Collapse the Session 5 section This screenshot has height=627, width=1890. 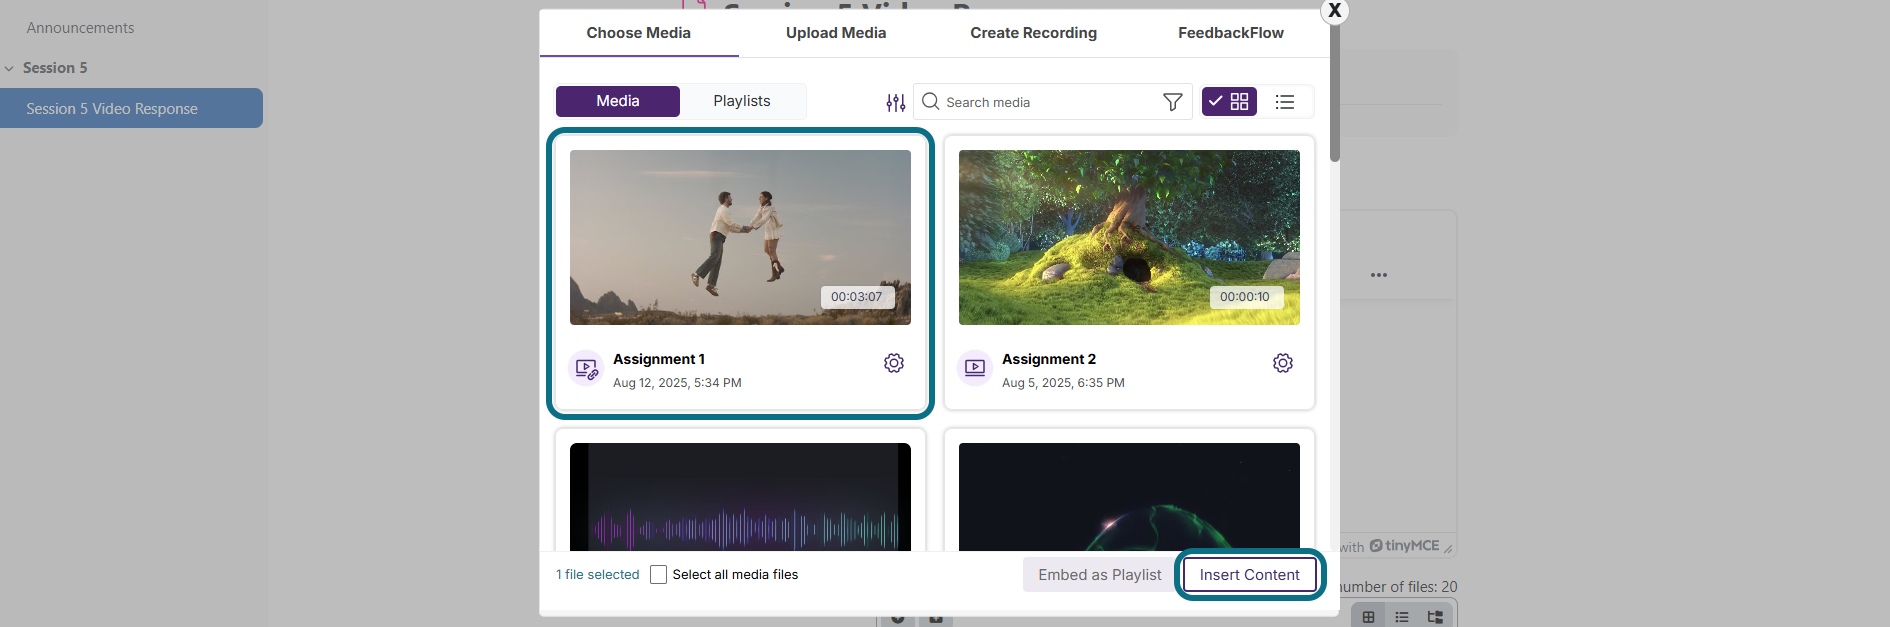(9, 68)
